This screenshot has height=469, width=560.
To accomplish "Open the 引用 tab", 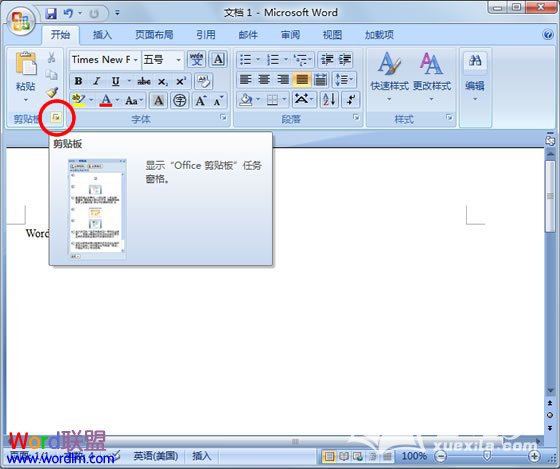I will click(206, 35).
